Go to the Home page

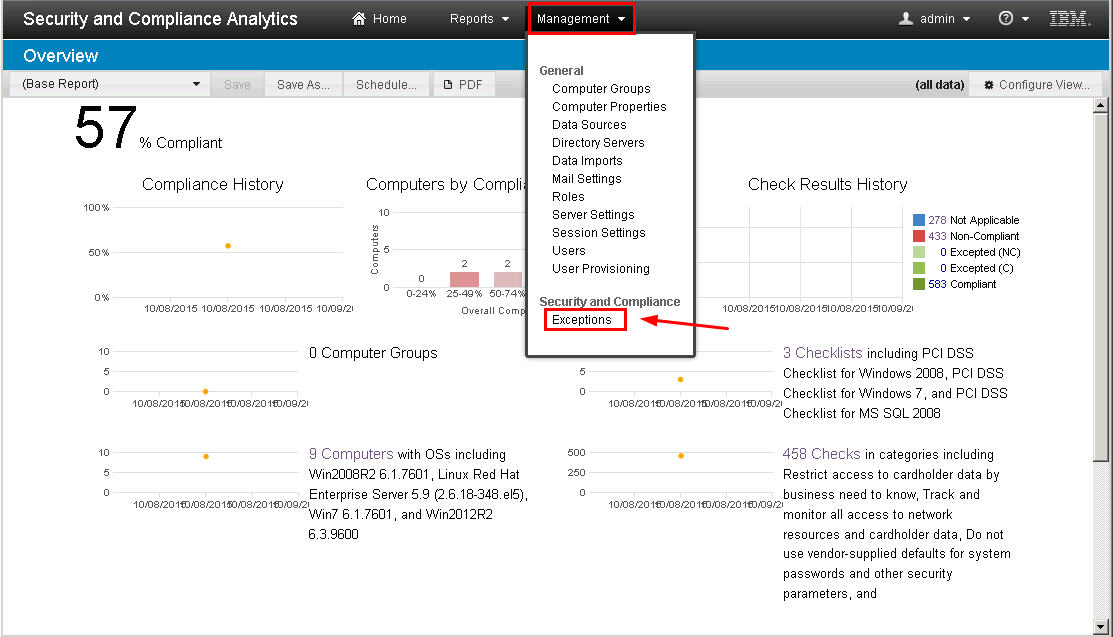click(x=380, y=18)
